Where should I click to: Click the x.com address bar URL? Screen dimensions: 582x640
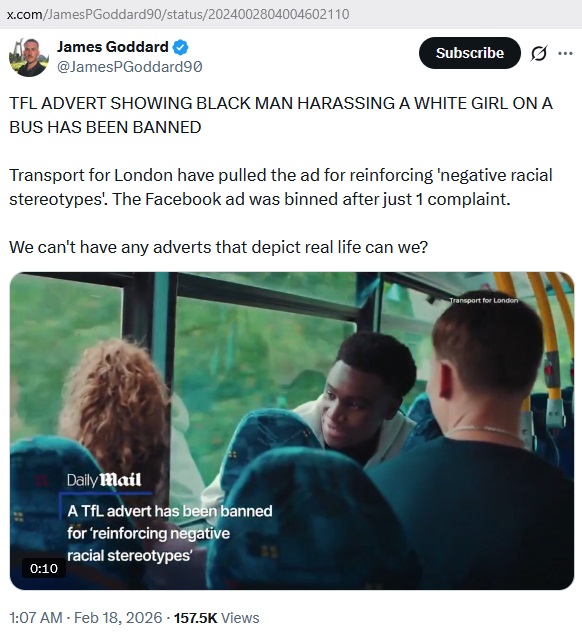pyautogui.click(x=178, y=14)
